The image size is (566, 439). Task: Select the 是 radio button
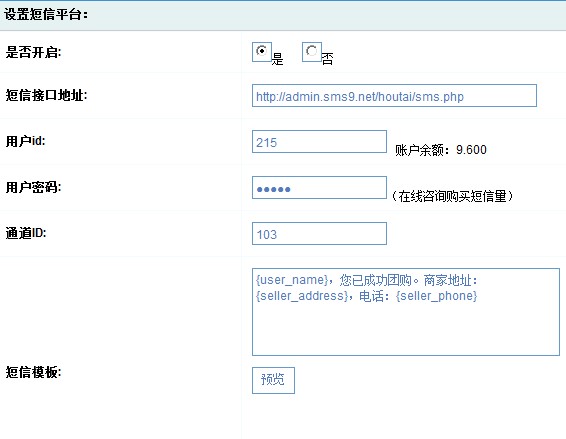pyautogui.click(x=262, y=52)
